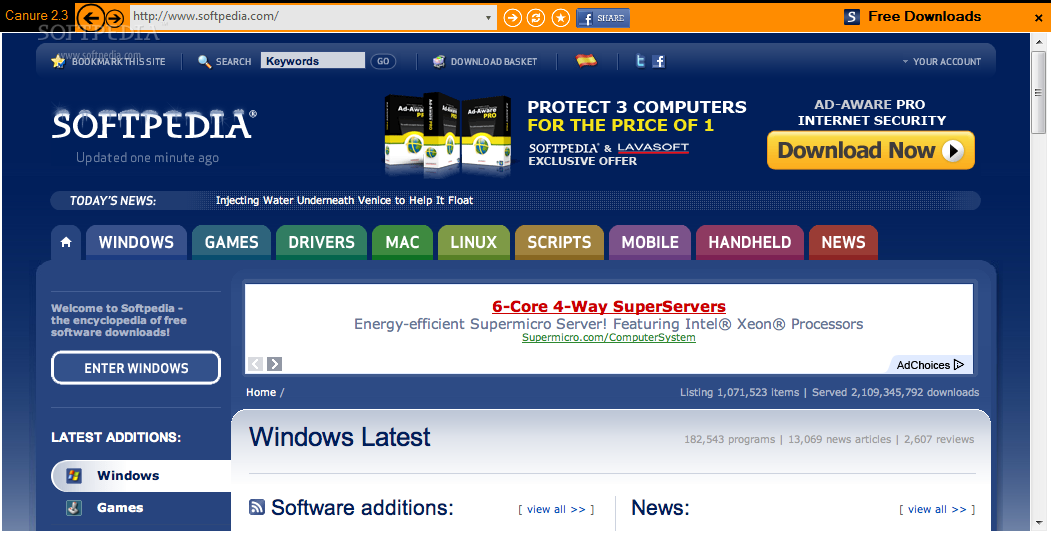Open the Venice news headline
The image size is (1051, 537).
tap(344, 200)
